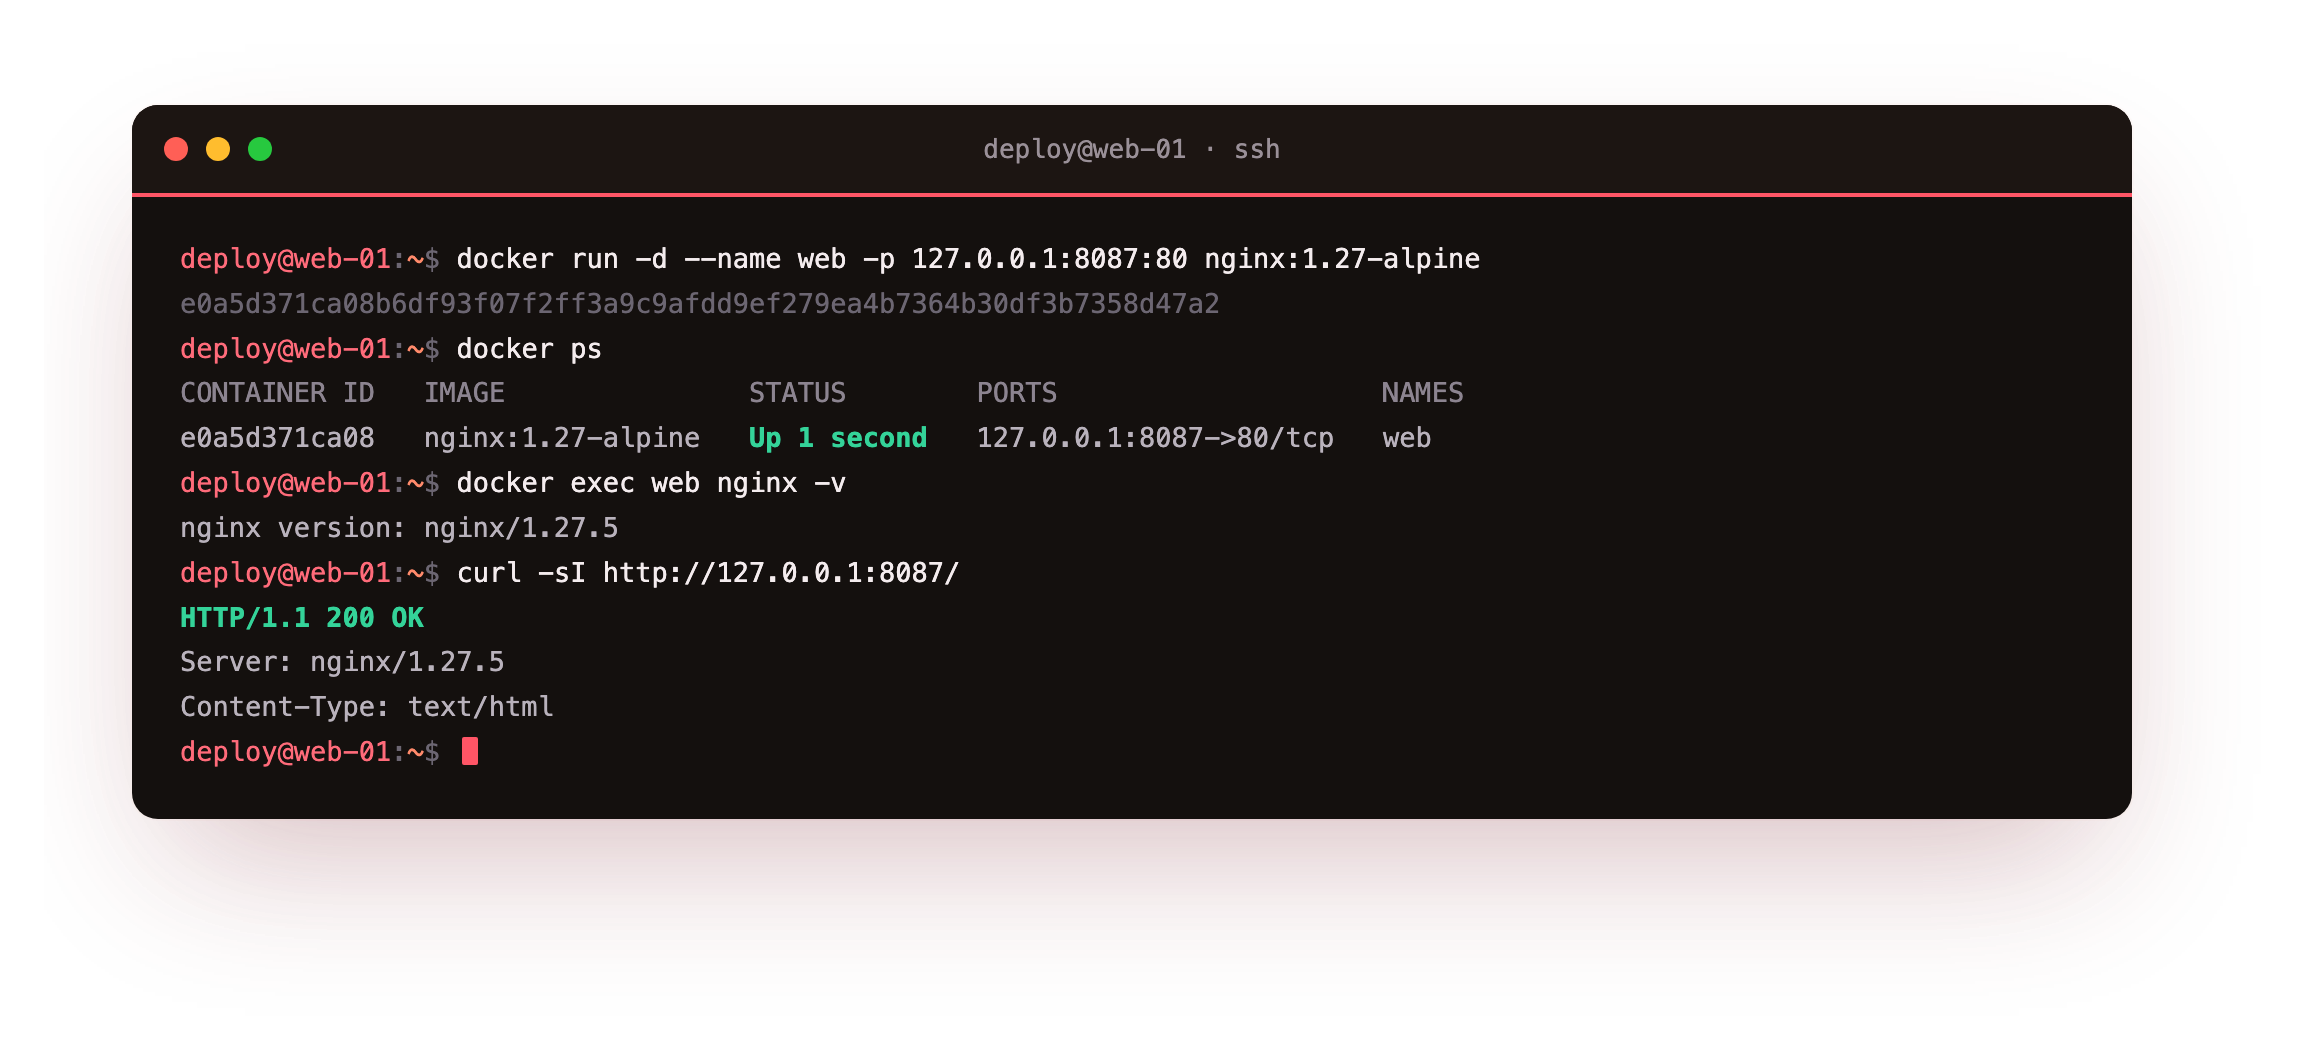
Task: Click the 'docker exec web nginx -v' command
Action: pyautogui.click(x=651, y=483)
